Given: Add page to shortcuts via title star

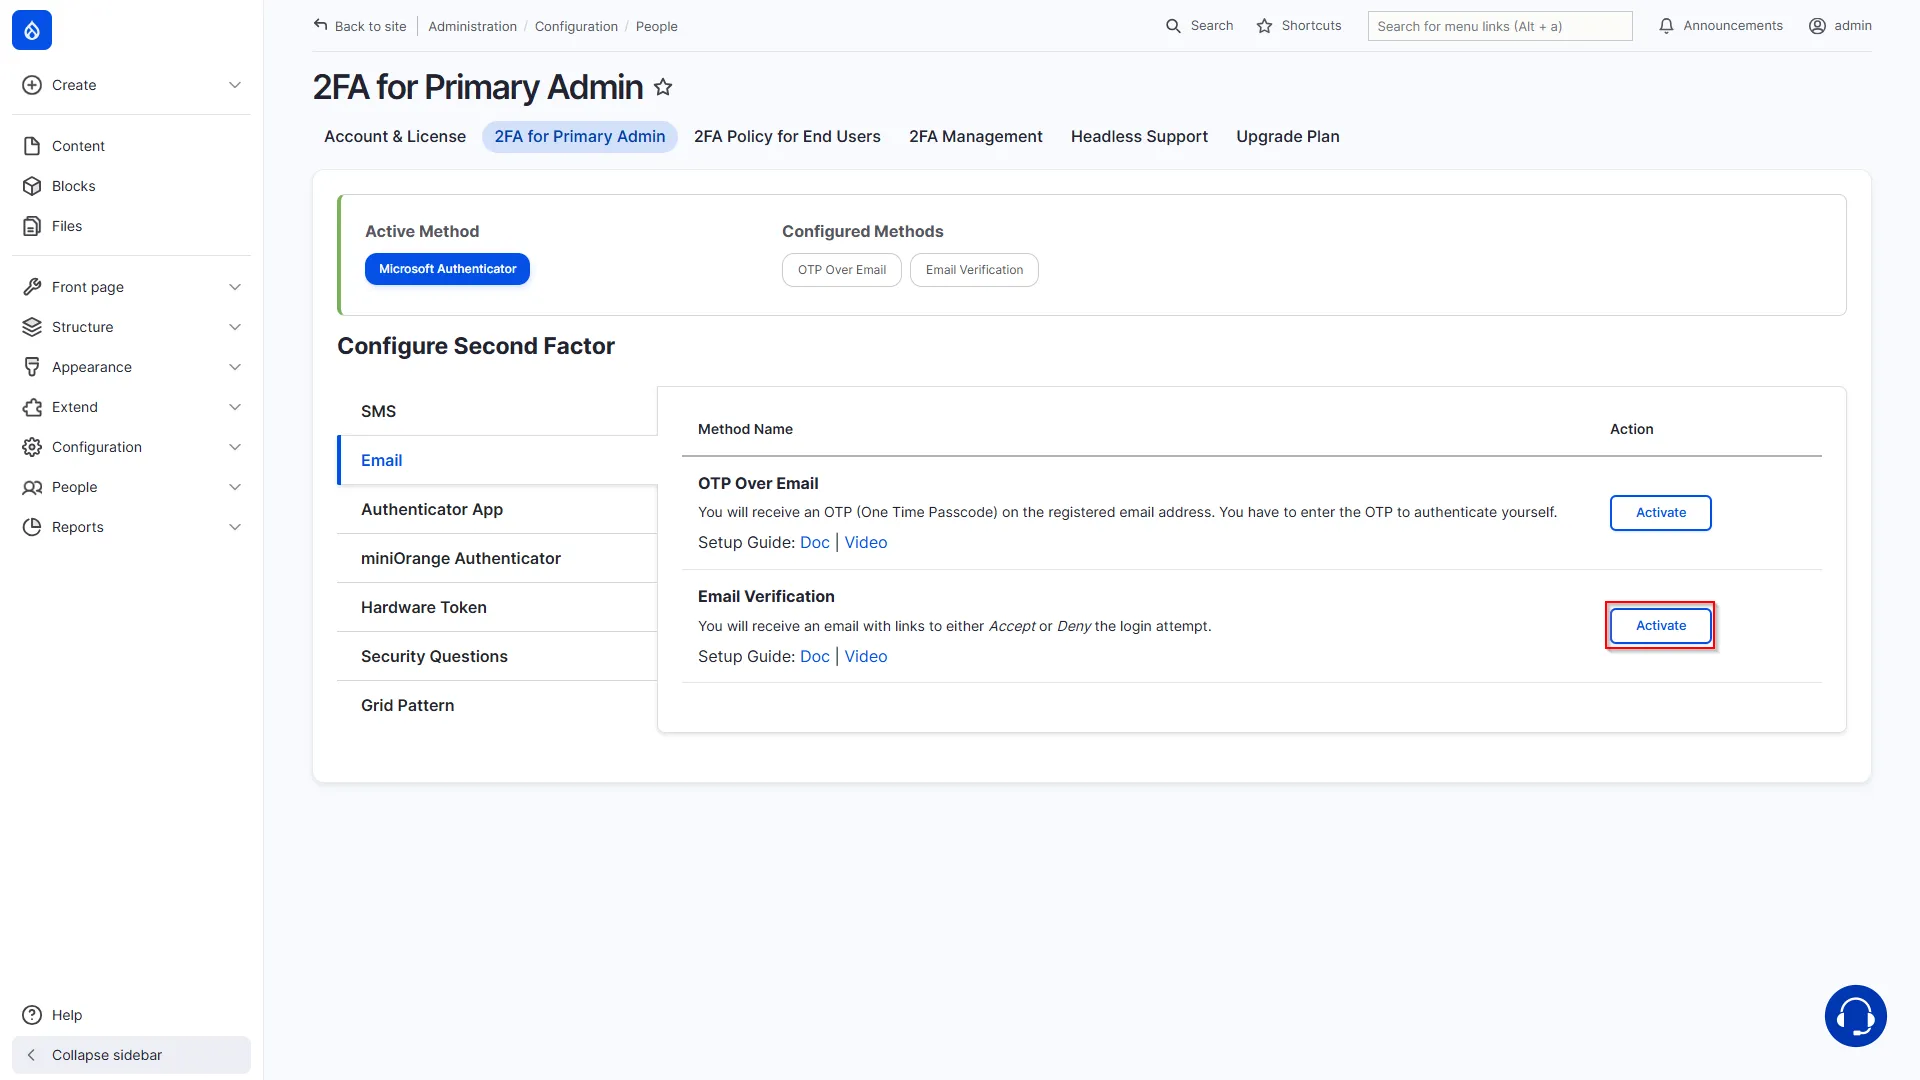Looking at the screenshot, I should point(663,87).
